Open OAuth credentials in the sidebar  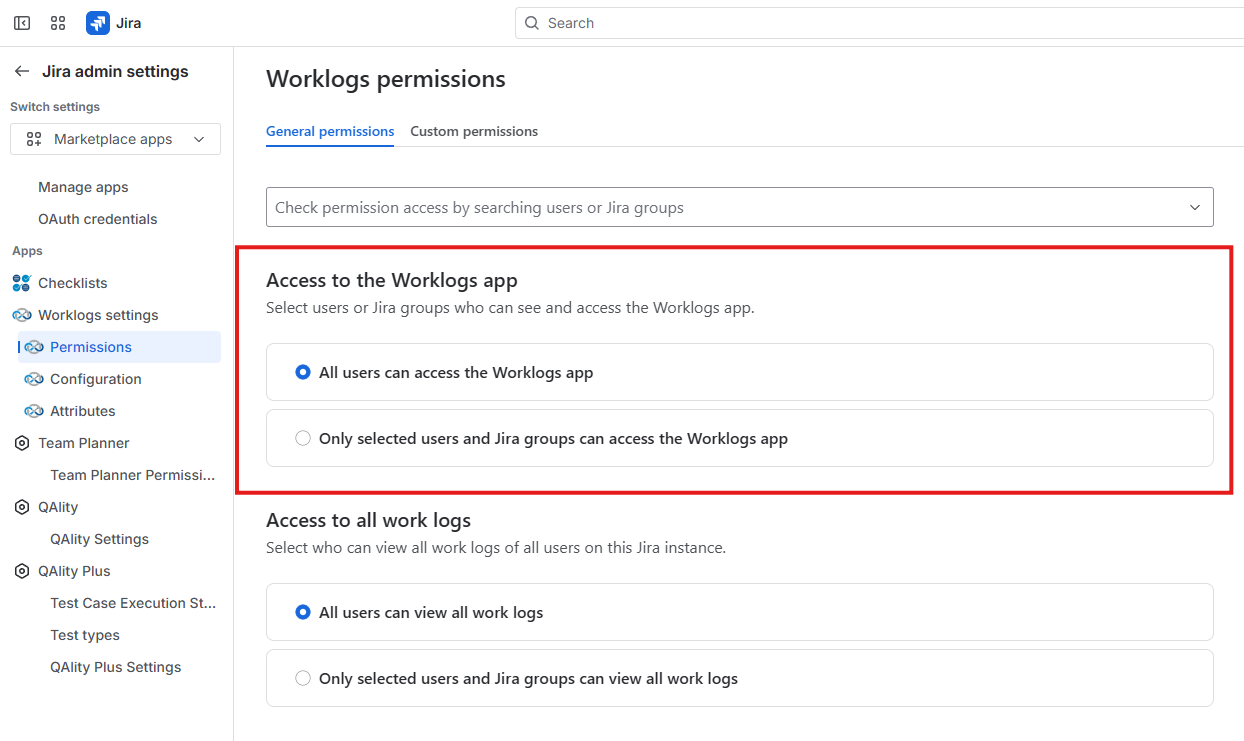point(98,219)
